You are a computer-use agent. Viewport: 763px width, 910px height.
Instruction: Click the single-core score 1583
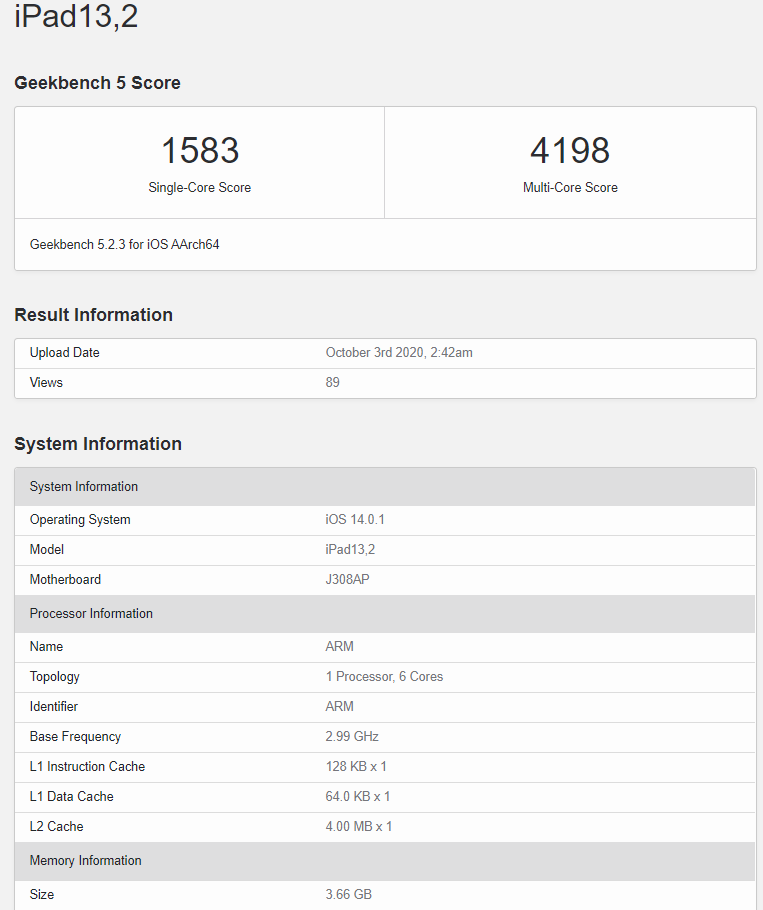coord(200,150)
